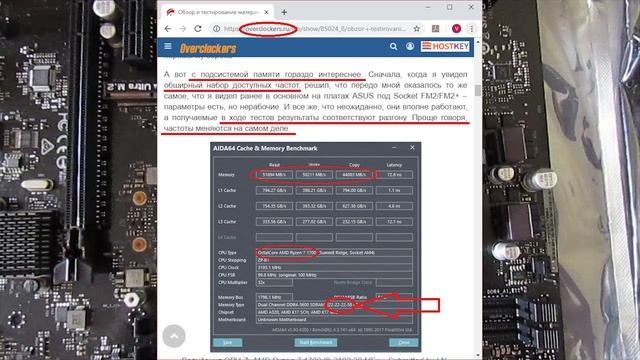Image resolution: width=640 pixels, height=360 pixels.
Task: Close the Chrome window
Action: coord(471,7)
